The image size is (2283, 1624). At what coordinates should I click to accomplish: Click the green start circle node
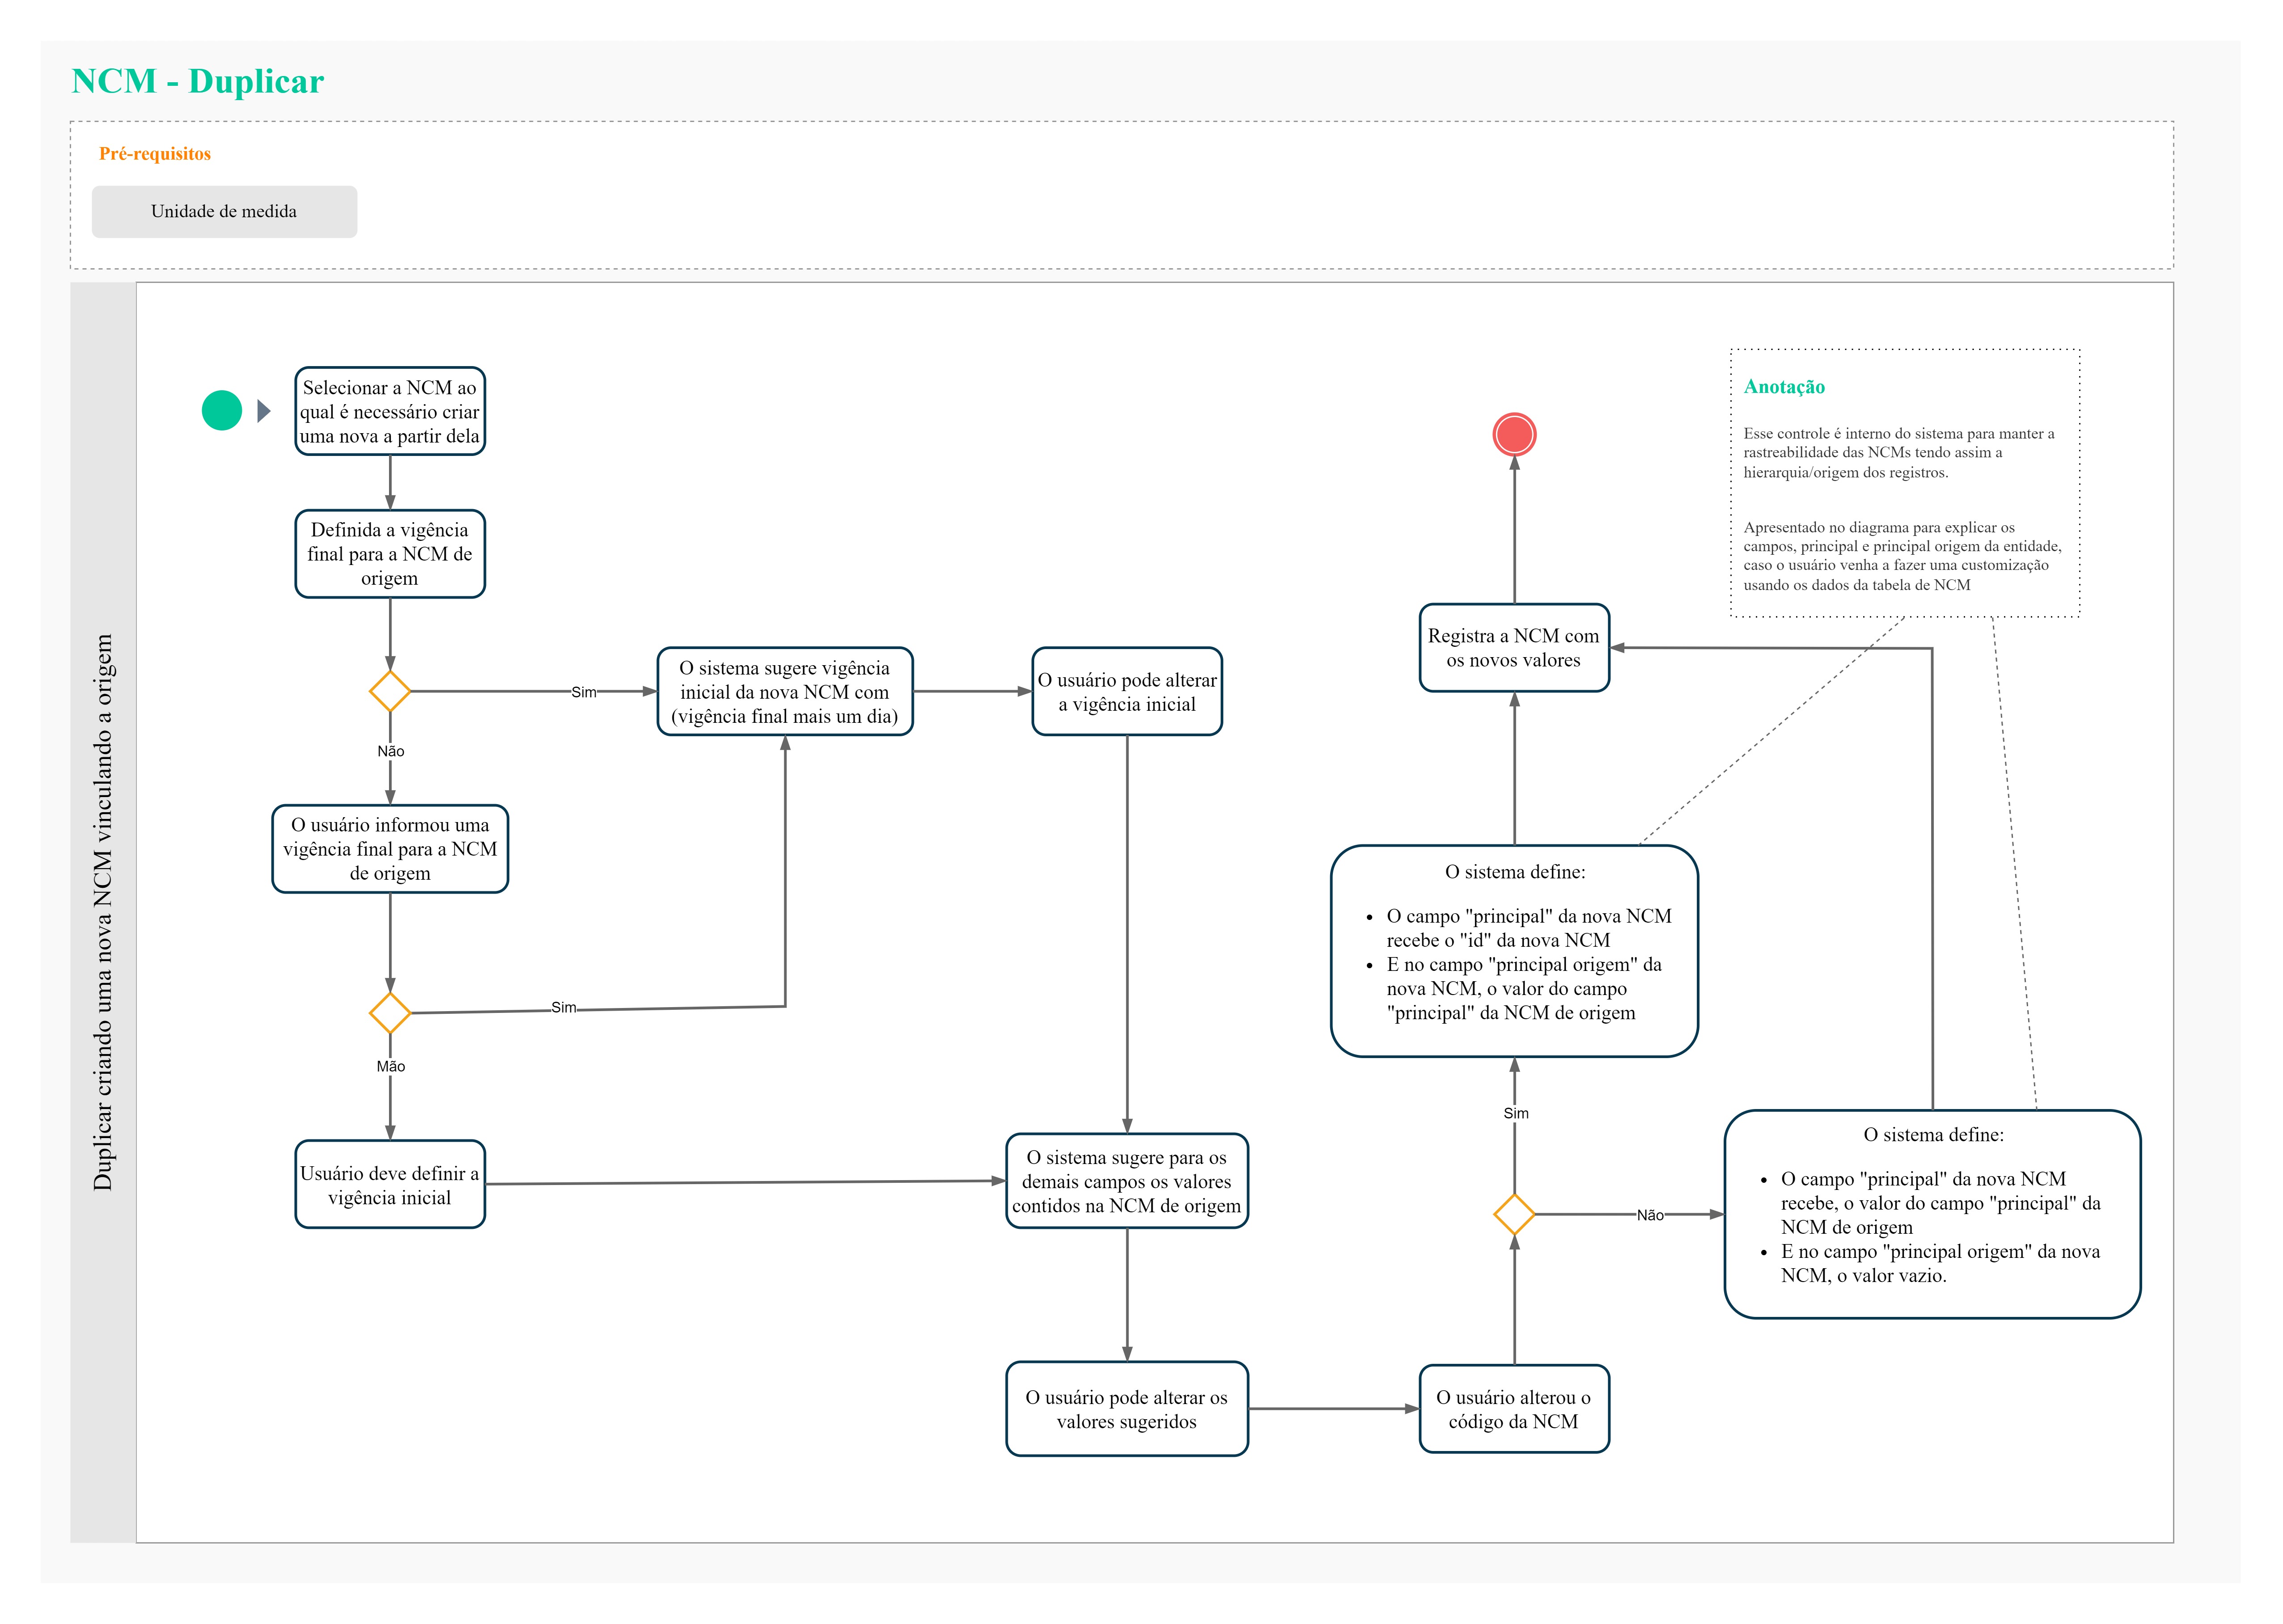(222, 410)
